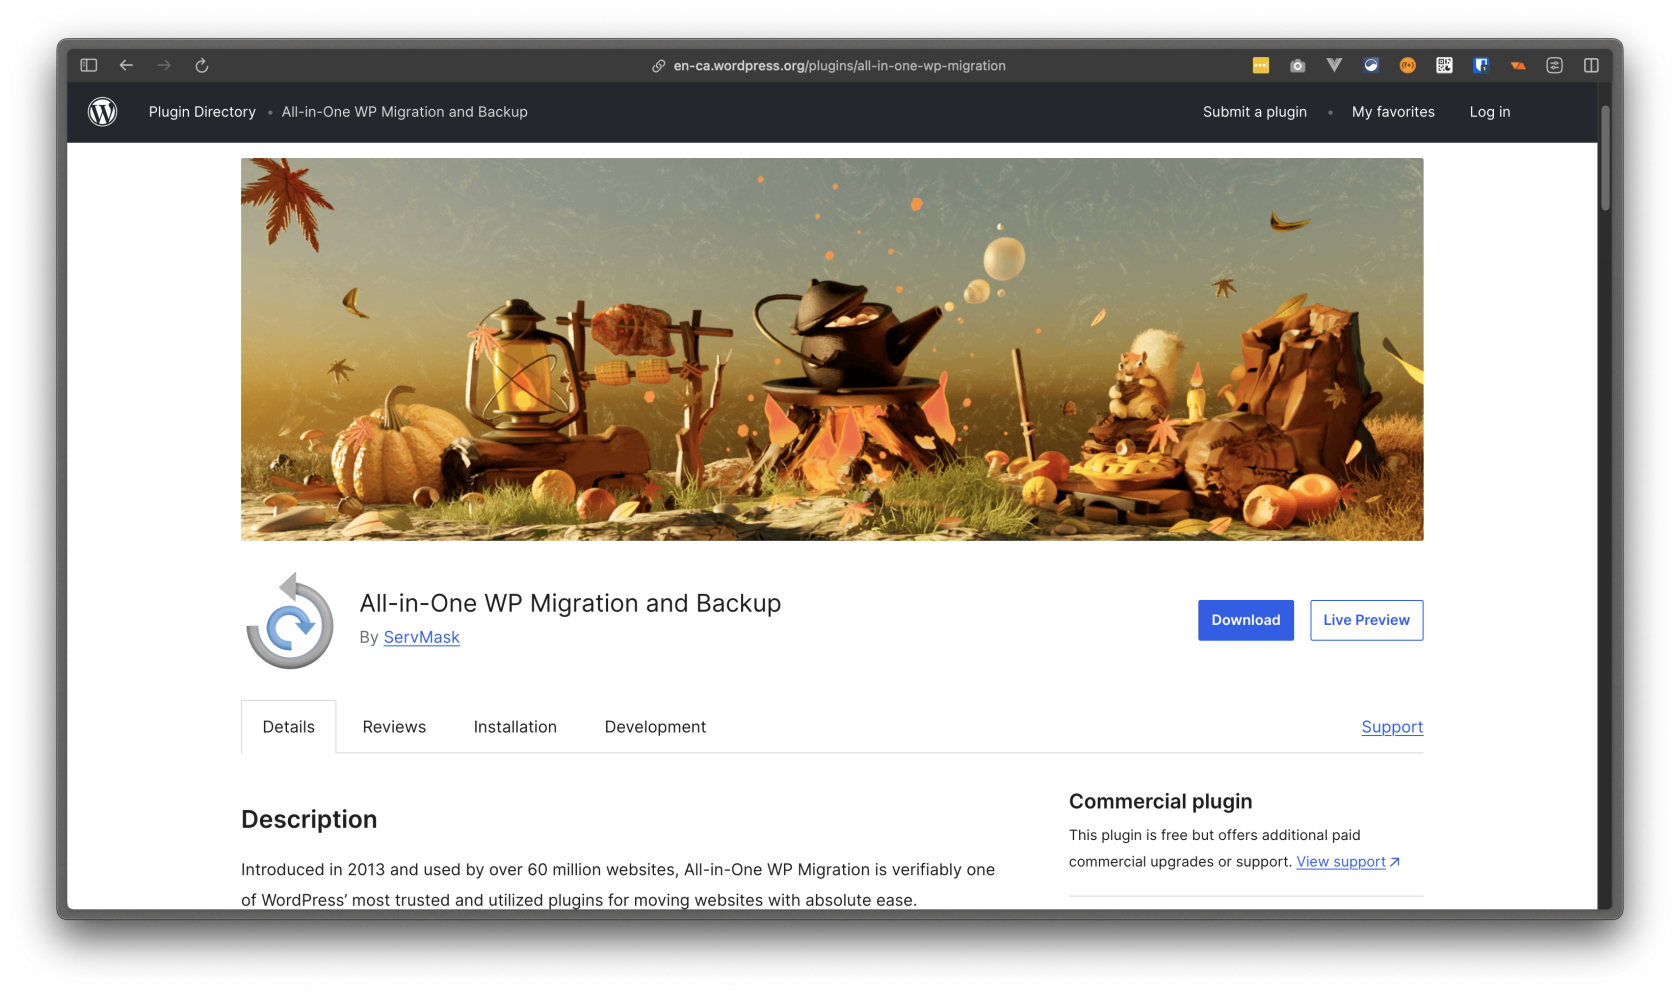Image resolution: width=1680 pixels, height=995 pixels.
Task: Select the Development tab
Action: pos(655,727)
